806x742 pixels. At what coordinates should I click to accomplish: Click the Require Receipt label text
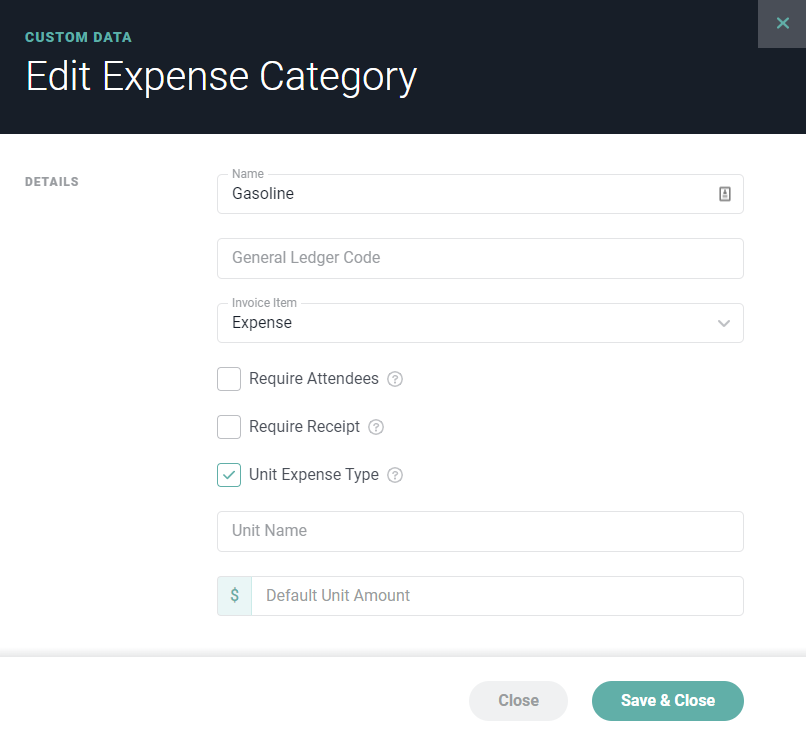pos(304,427)
